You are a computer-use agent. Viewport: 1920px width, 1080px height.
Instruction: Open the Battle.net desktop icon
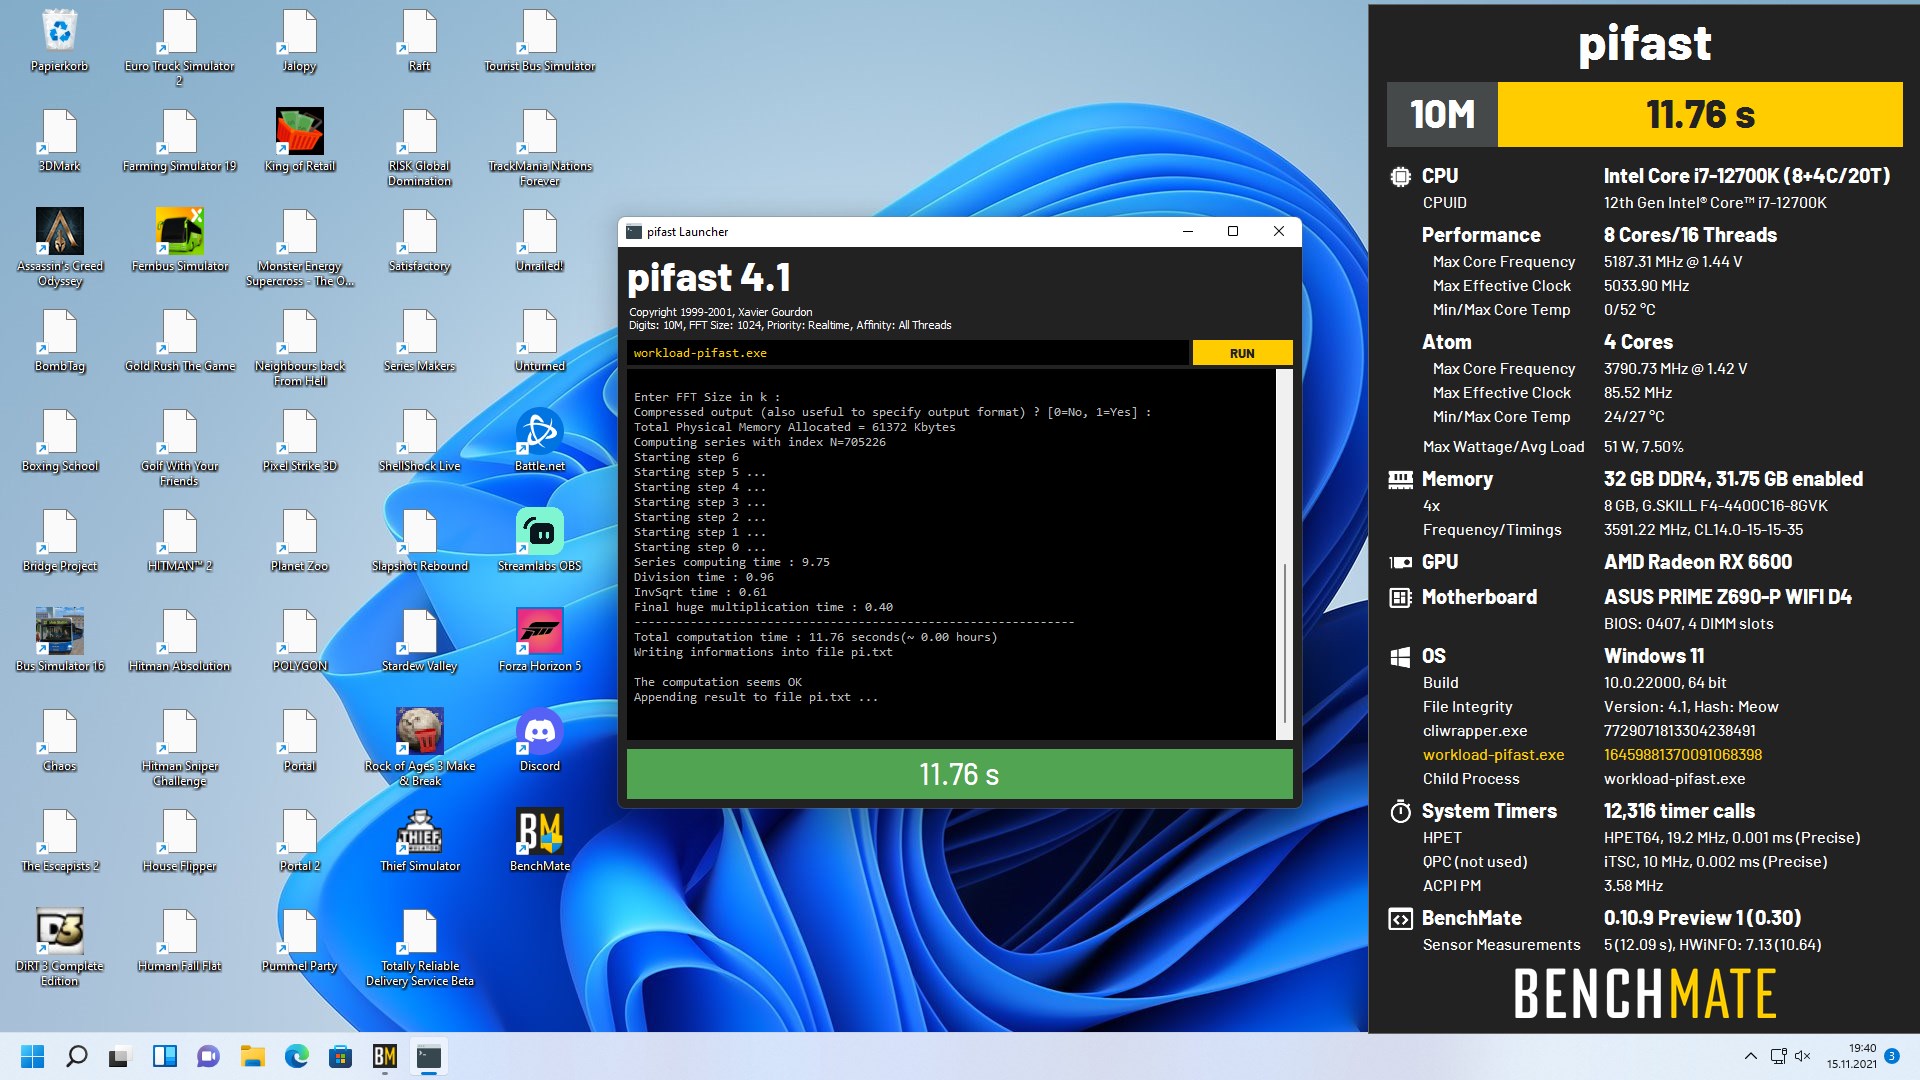(x=540, y=441)
